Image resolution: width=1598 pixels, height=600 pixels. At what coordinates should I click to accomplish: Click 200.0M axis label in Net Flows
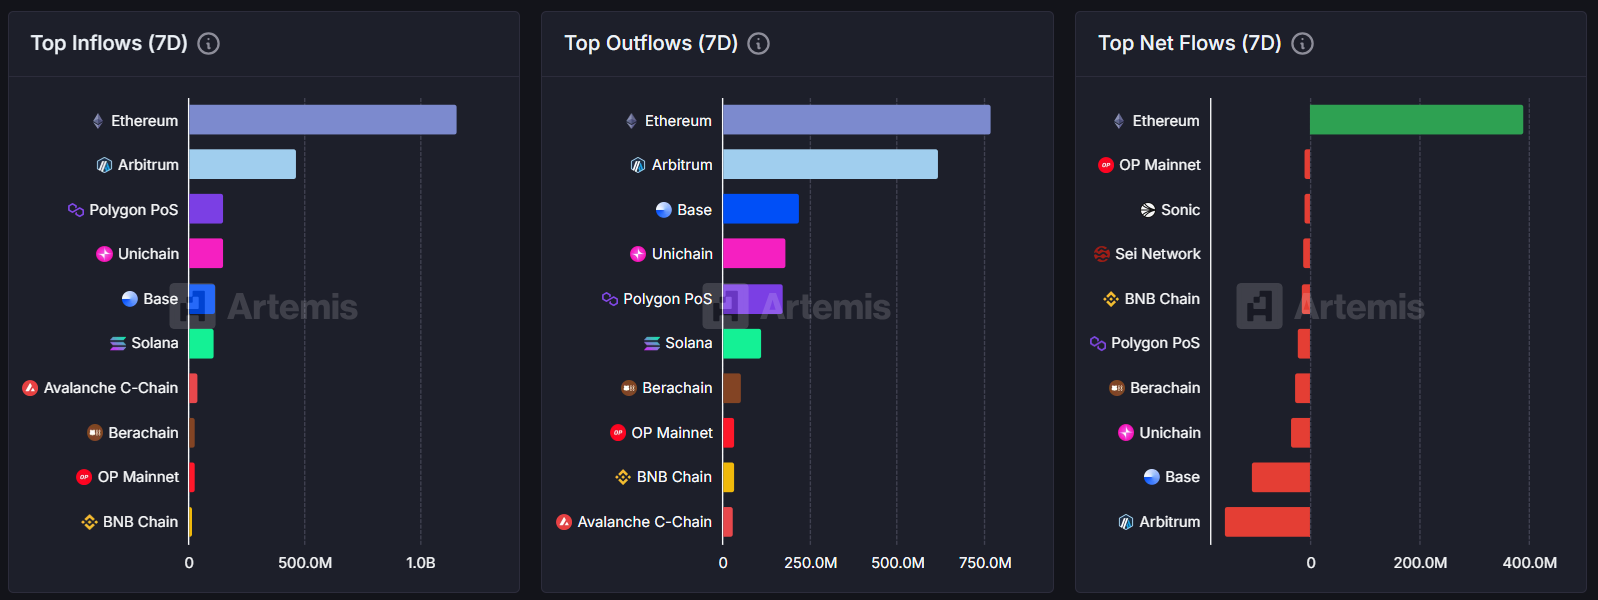tap(1420, 563)
